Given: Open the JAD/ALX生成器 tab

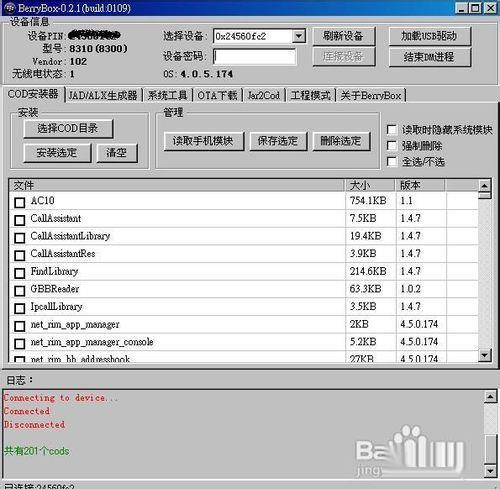Looking at the screenshot, I should pyautogui.click(x=103, y=96).
